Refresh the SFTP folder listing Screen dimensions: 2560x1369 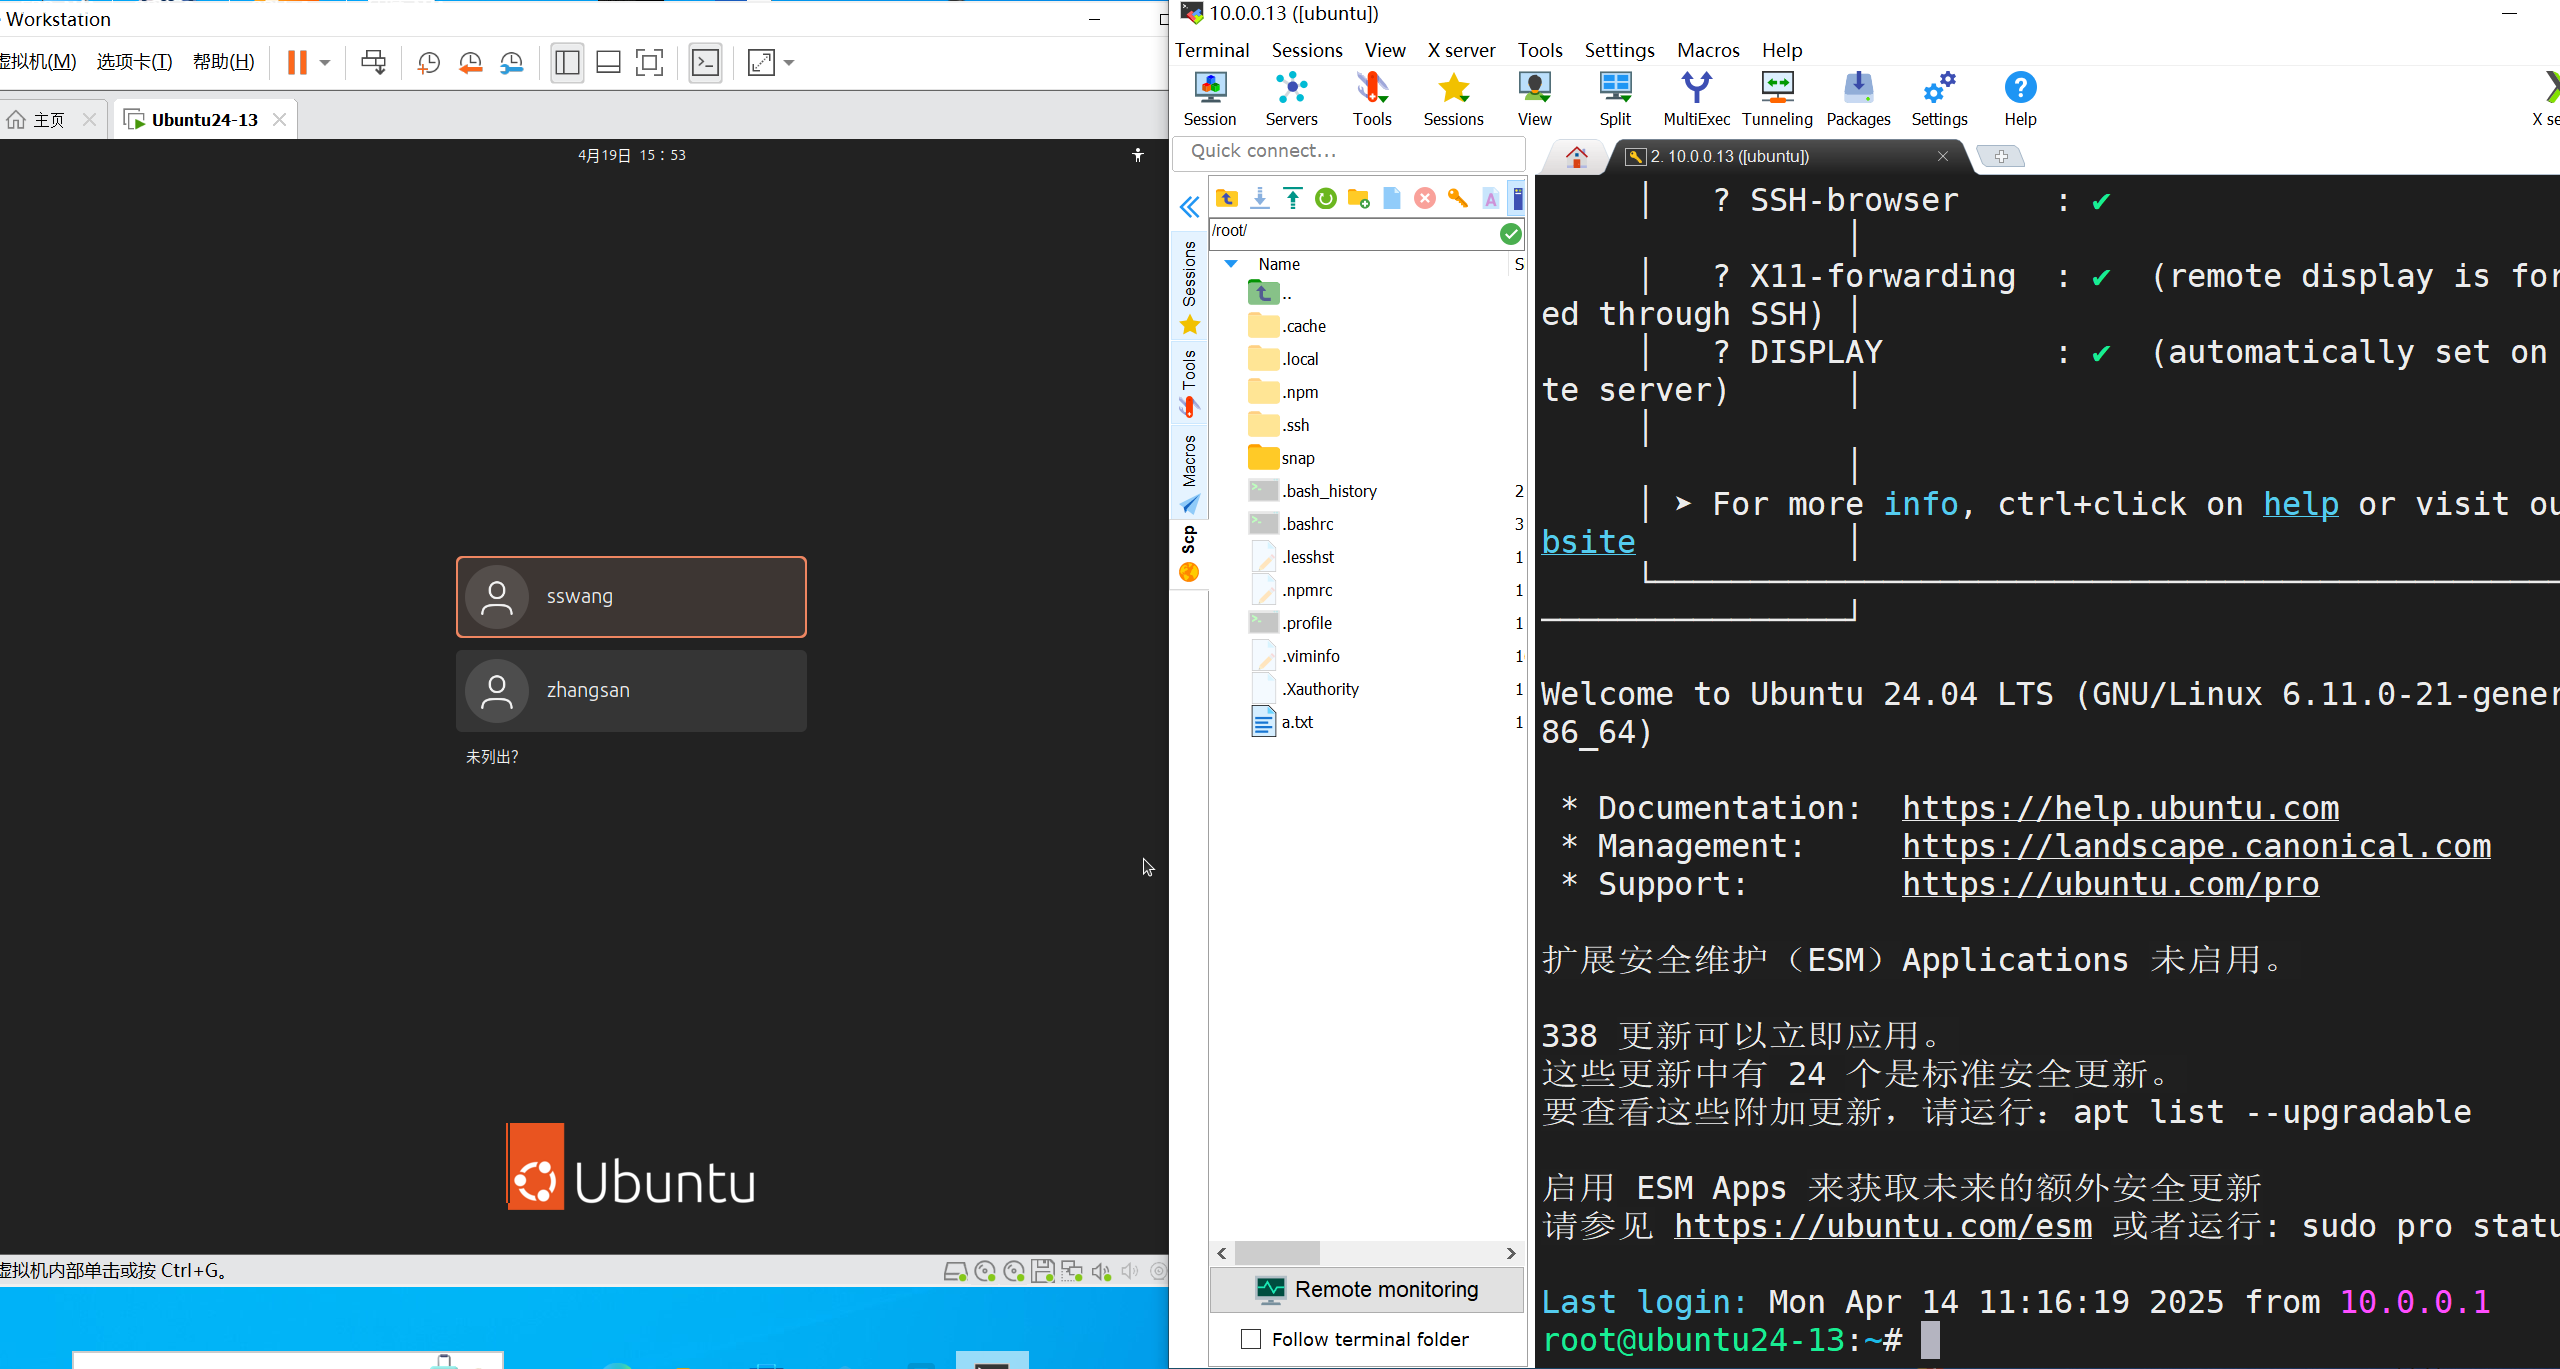(1325, 198)
